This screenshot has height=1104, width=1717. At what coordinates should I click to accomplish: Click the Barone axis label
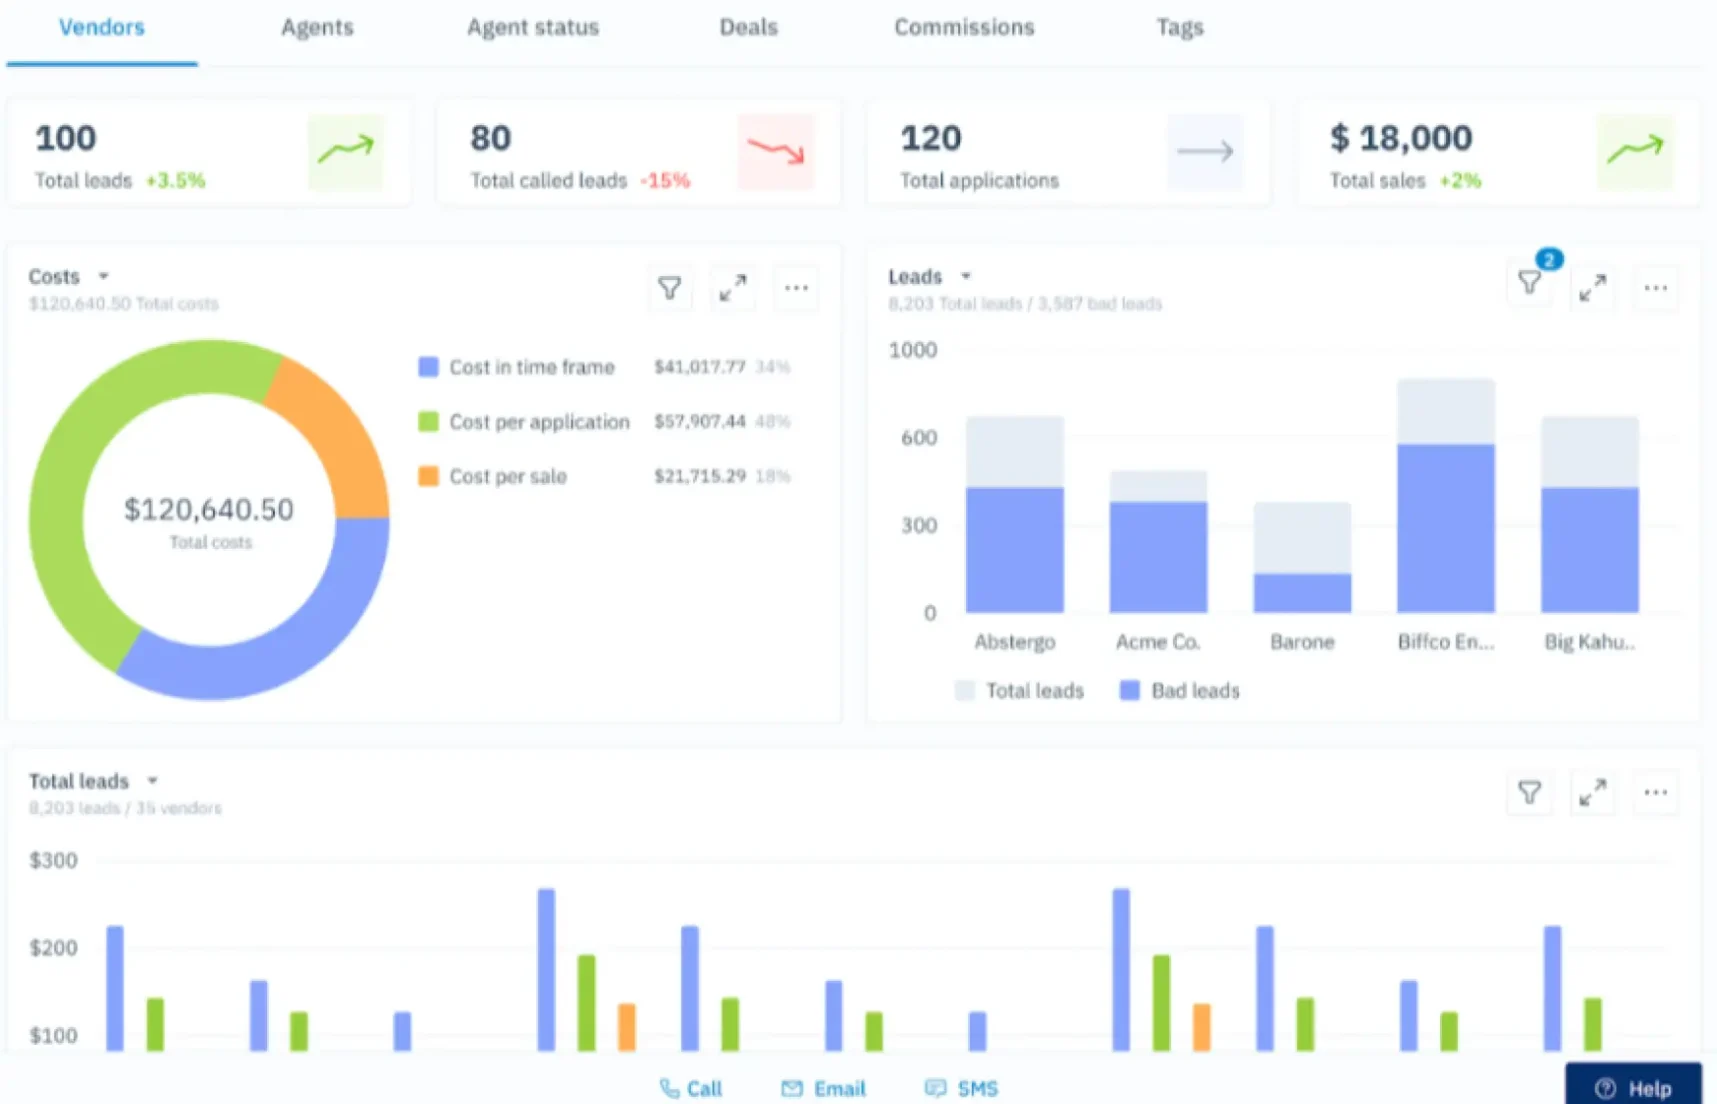coord(1302,642)
